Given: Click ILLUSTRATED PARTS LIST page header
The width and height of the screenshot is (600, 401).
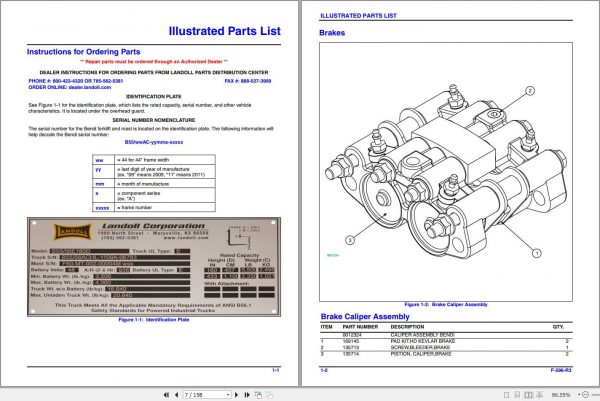Looking at the screenshot, I should coord(358,16).
